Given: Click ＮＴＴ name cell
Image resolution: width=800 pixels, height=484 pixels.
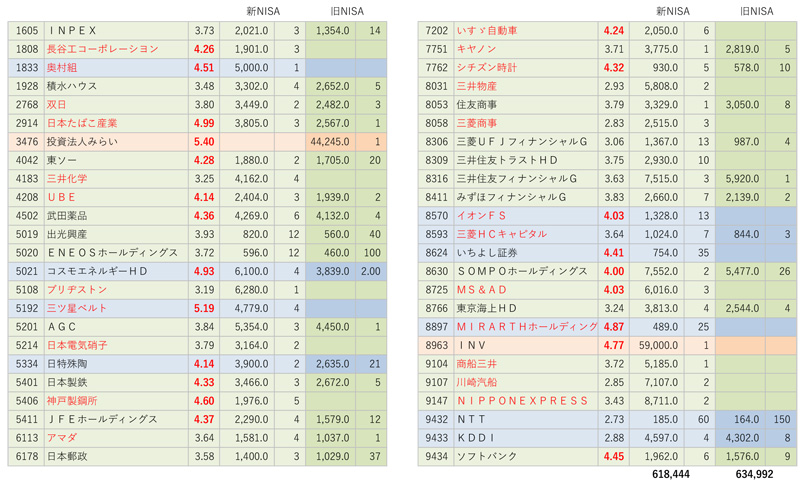Looking at the screenshot, I should [x=526, y=420].
